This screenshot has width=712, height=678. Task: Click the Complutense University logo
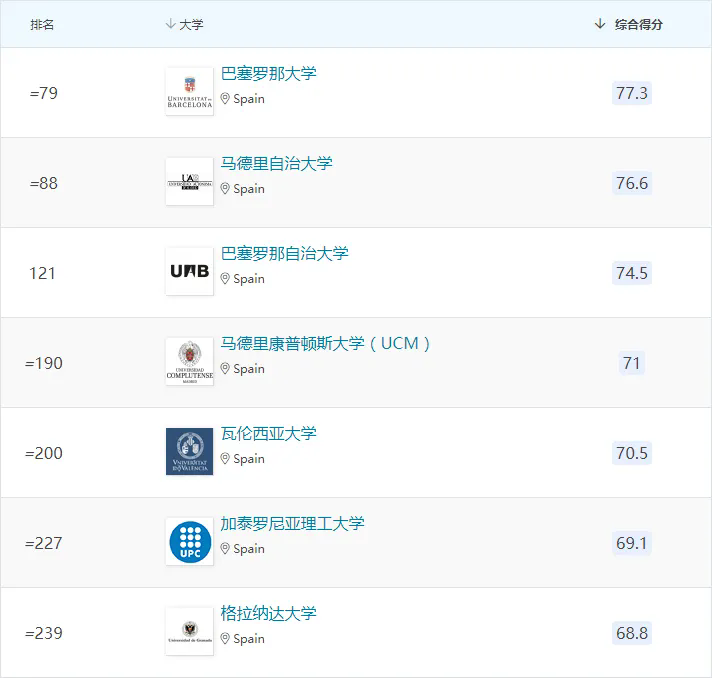[189, 361]
